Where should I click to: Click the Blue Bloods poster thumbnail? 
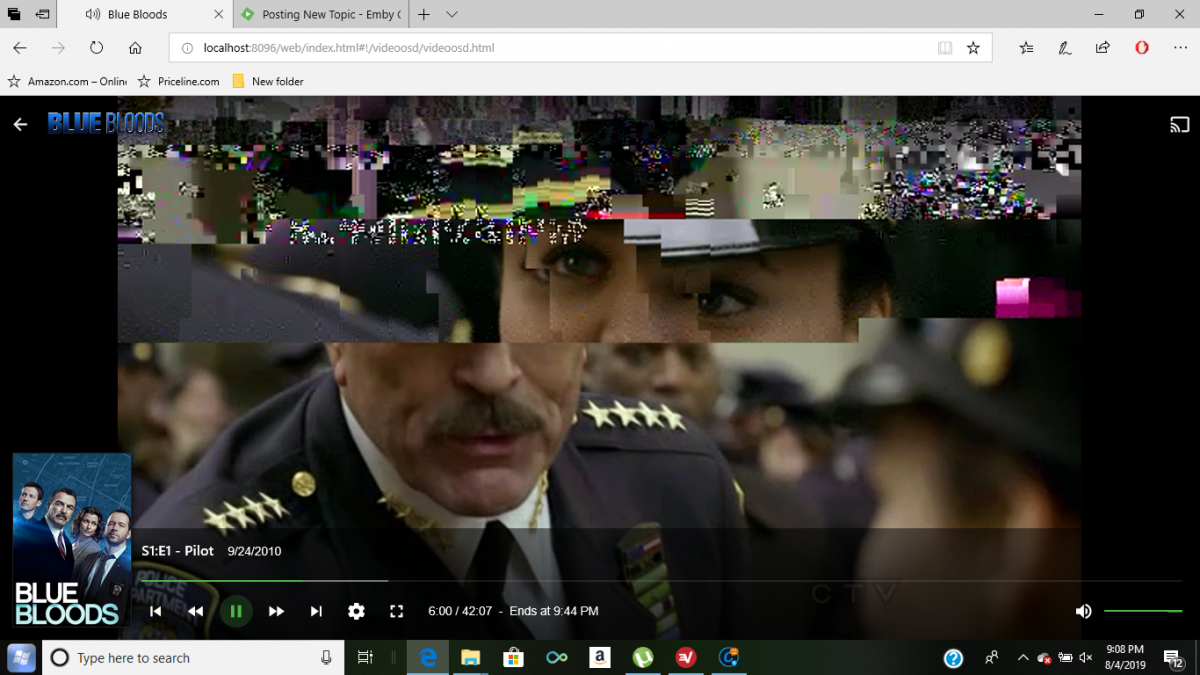pos(72,540)
